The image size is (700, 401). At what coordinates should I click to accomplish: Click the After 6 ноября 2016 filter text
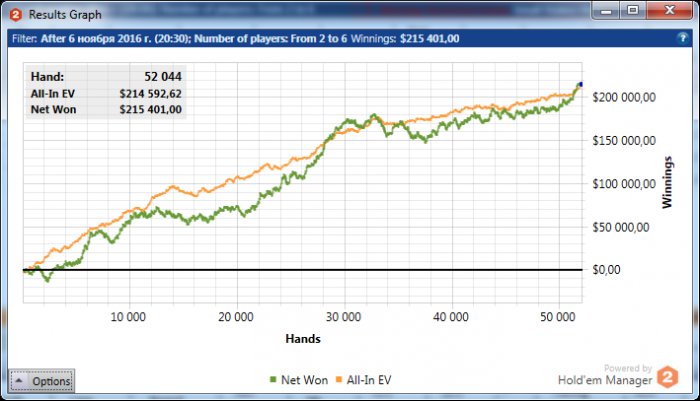(x=116, y=39)
